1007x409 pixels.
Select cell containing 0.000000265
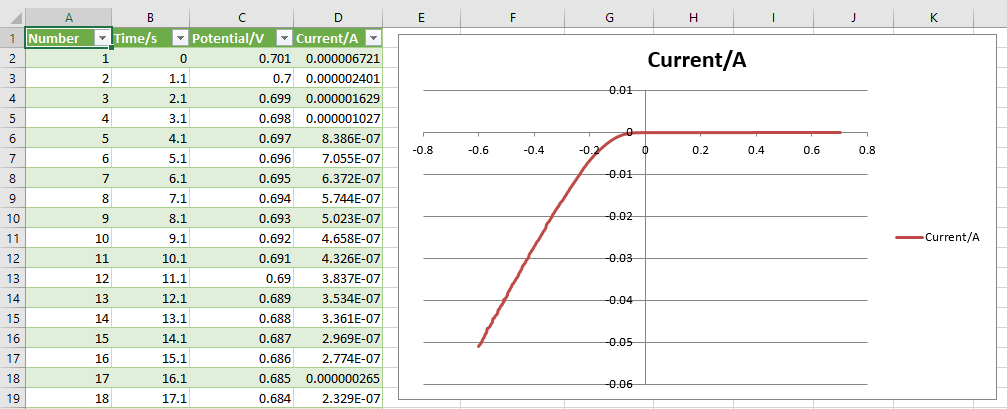[x=337, y=378]
